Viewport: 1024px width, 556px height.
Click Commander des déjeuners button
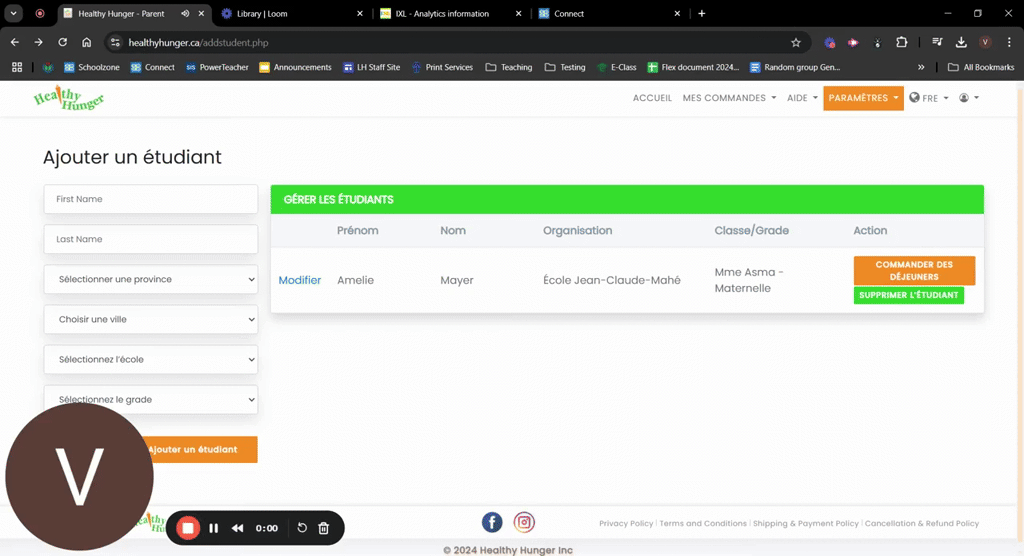point(914,270)
